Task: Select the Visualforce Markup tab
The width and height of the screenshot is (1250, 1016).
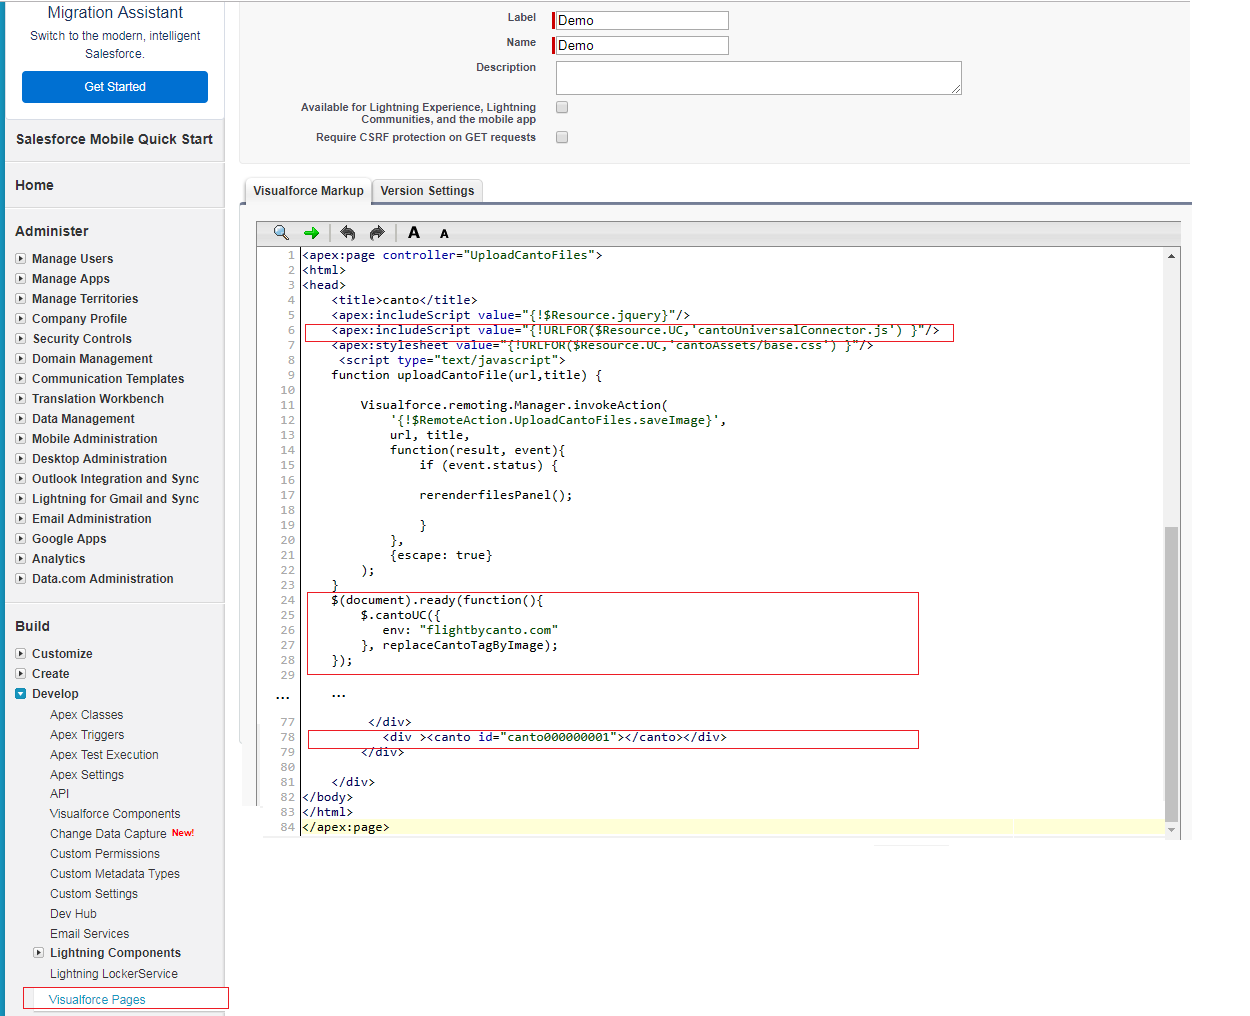Action: pyautogui.click(x=308, y=191)
